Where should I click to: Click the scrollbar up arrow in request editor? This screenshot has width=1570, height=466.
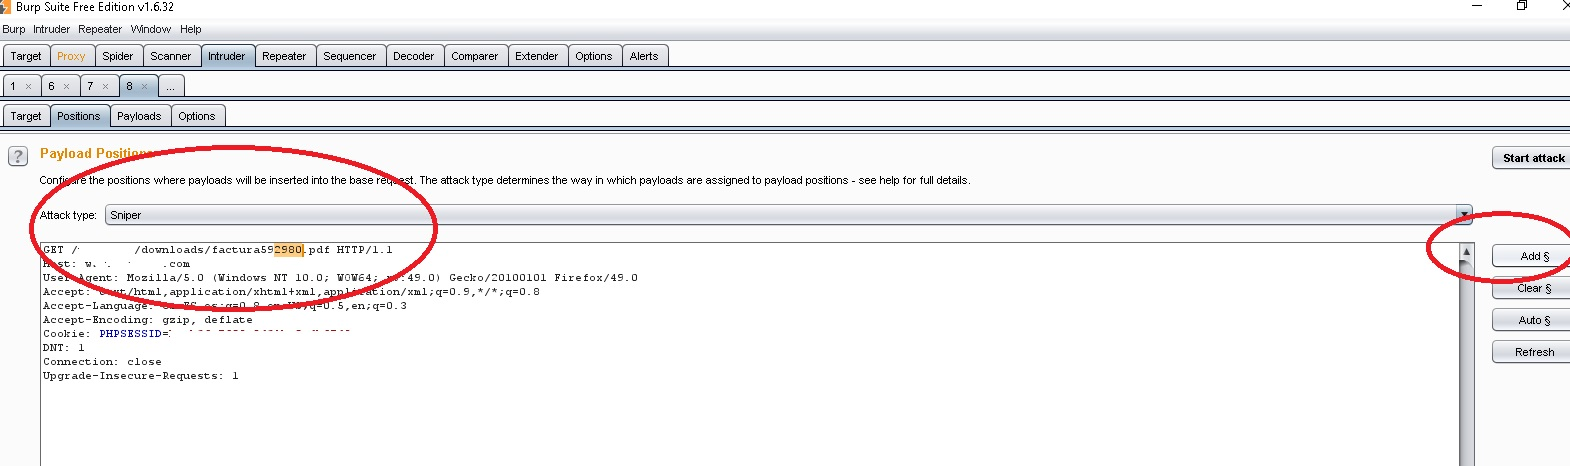1466,251
